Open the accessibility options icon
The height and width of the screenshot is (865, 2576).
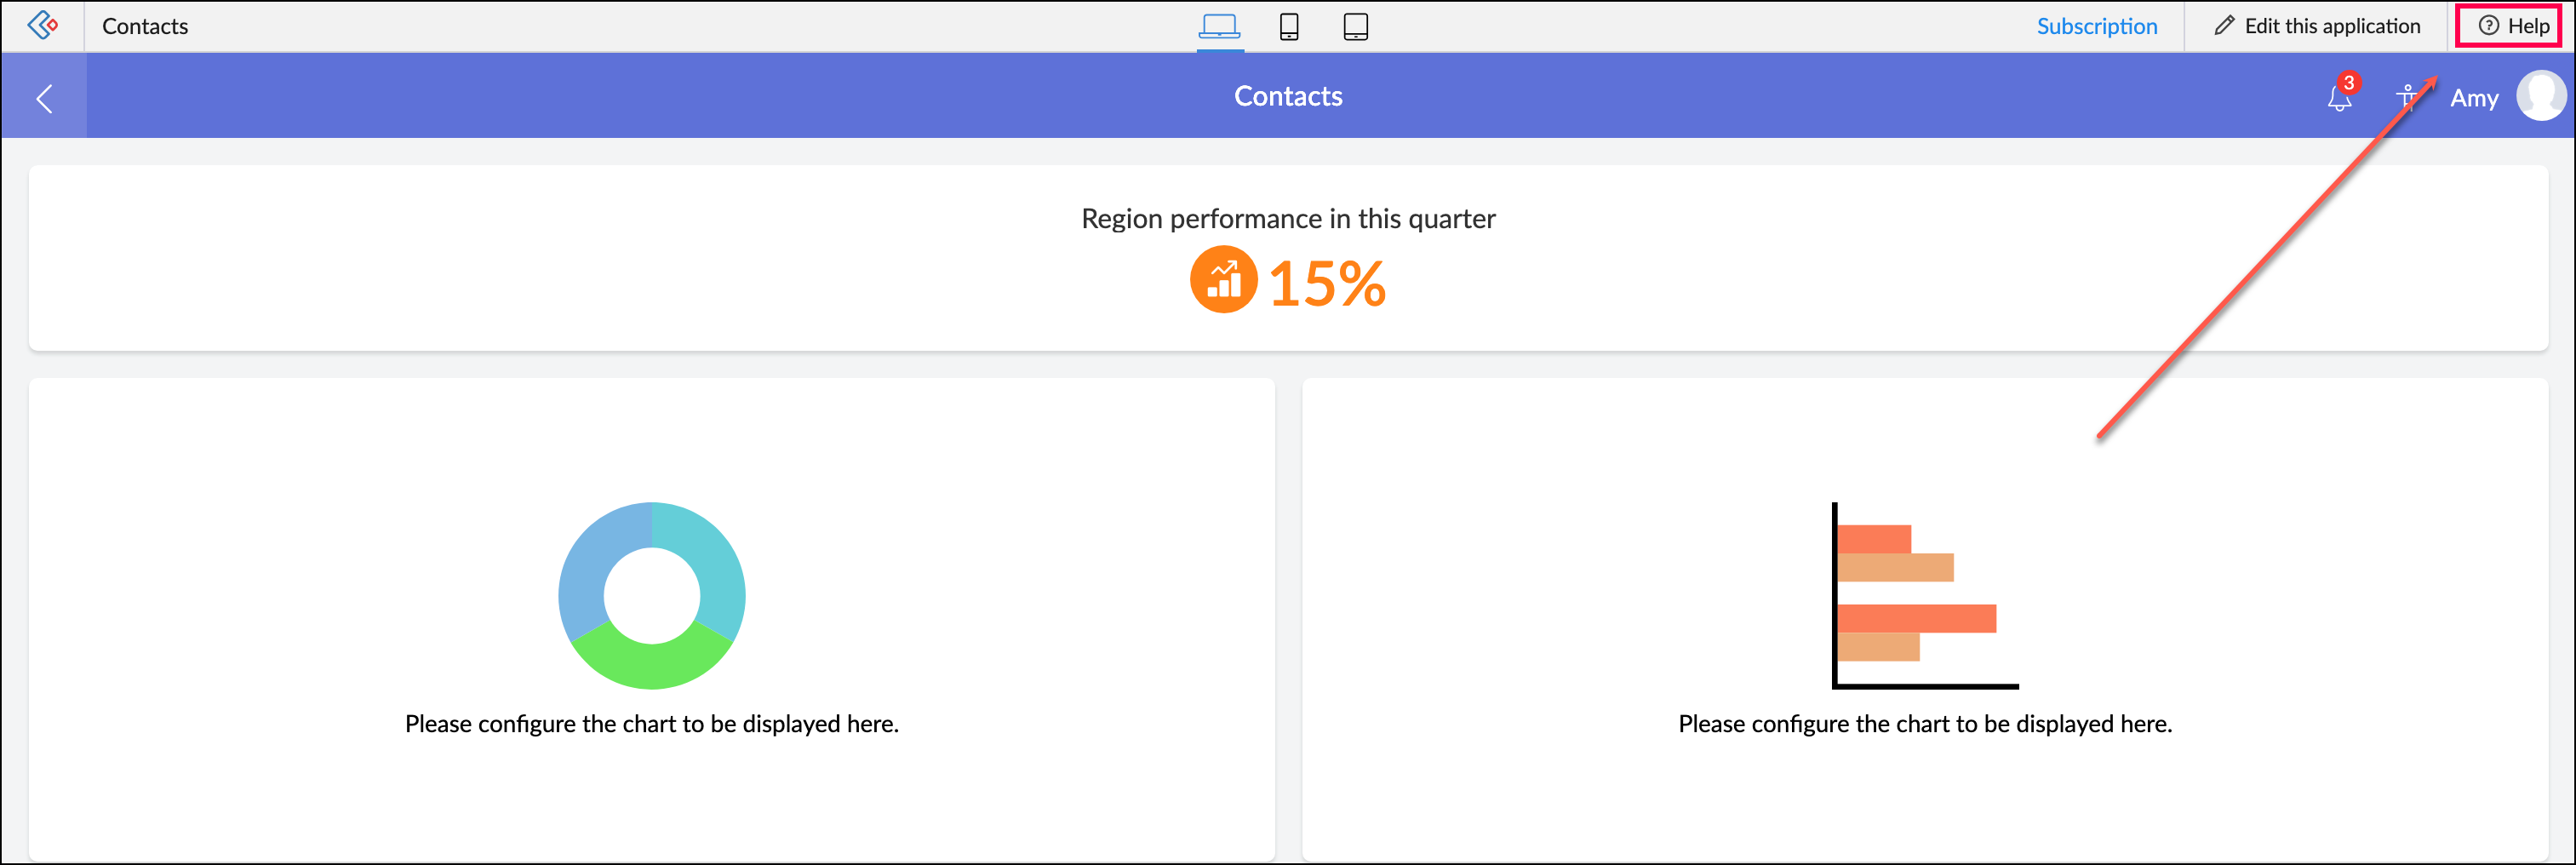[x=2407, y=98]
